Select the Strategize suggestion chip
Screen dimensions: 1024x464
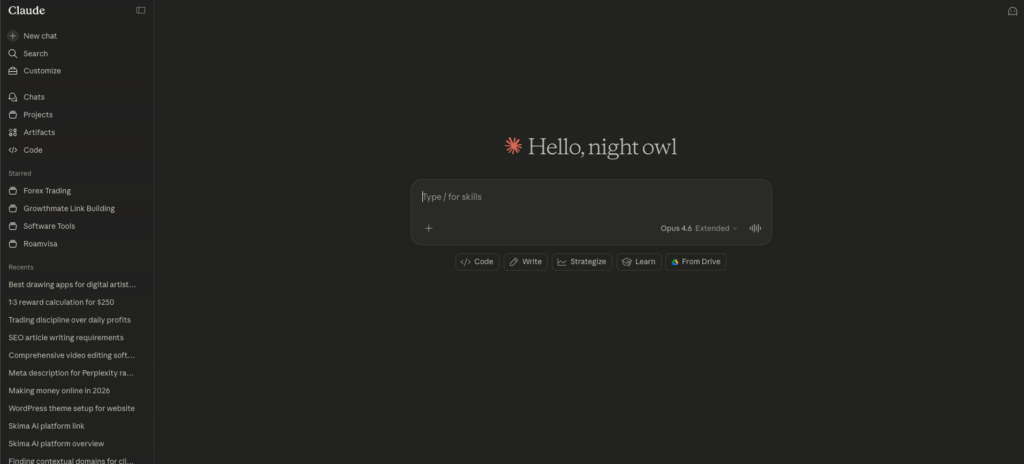(581, 262)
